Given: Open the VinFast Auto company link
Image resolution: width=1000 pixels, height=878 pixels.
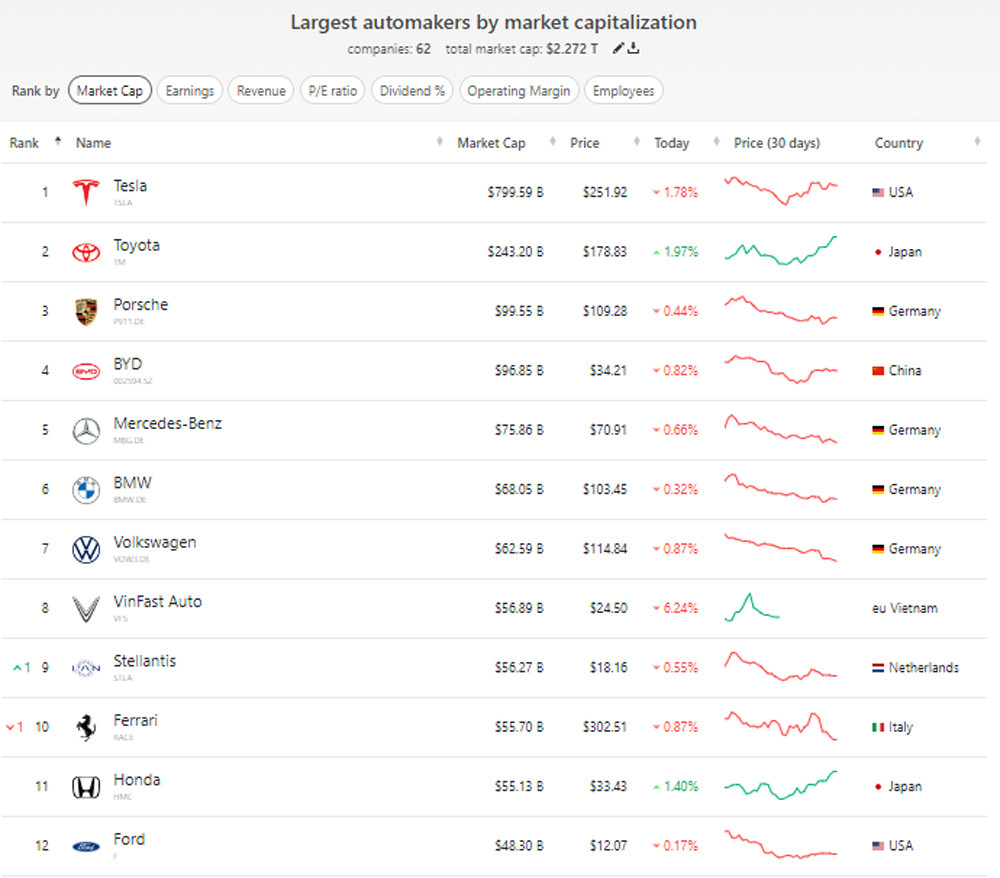Looking at the screenshot, I should pos(157,602).
